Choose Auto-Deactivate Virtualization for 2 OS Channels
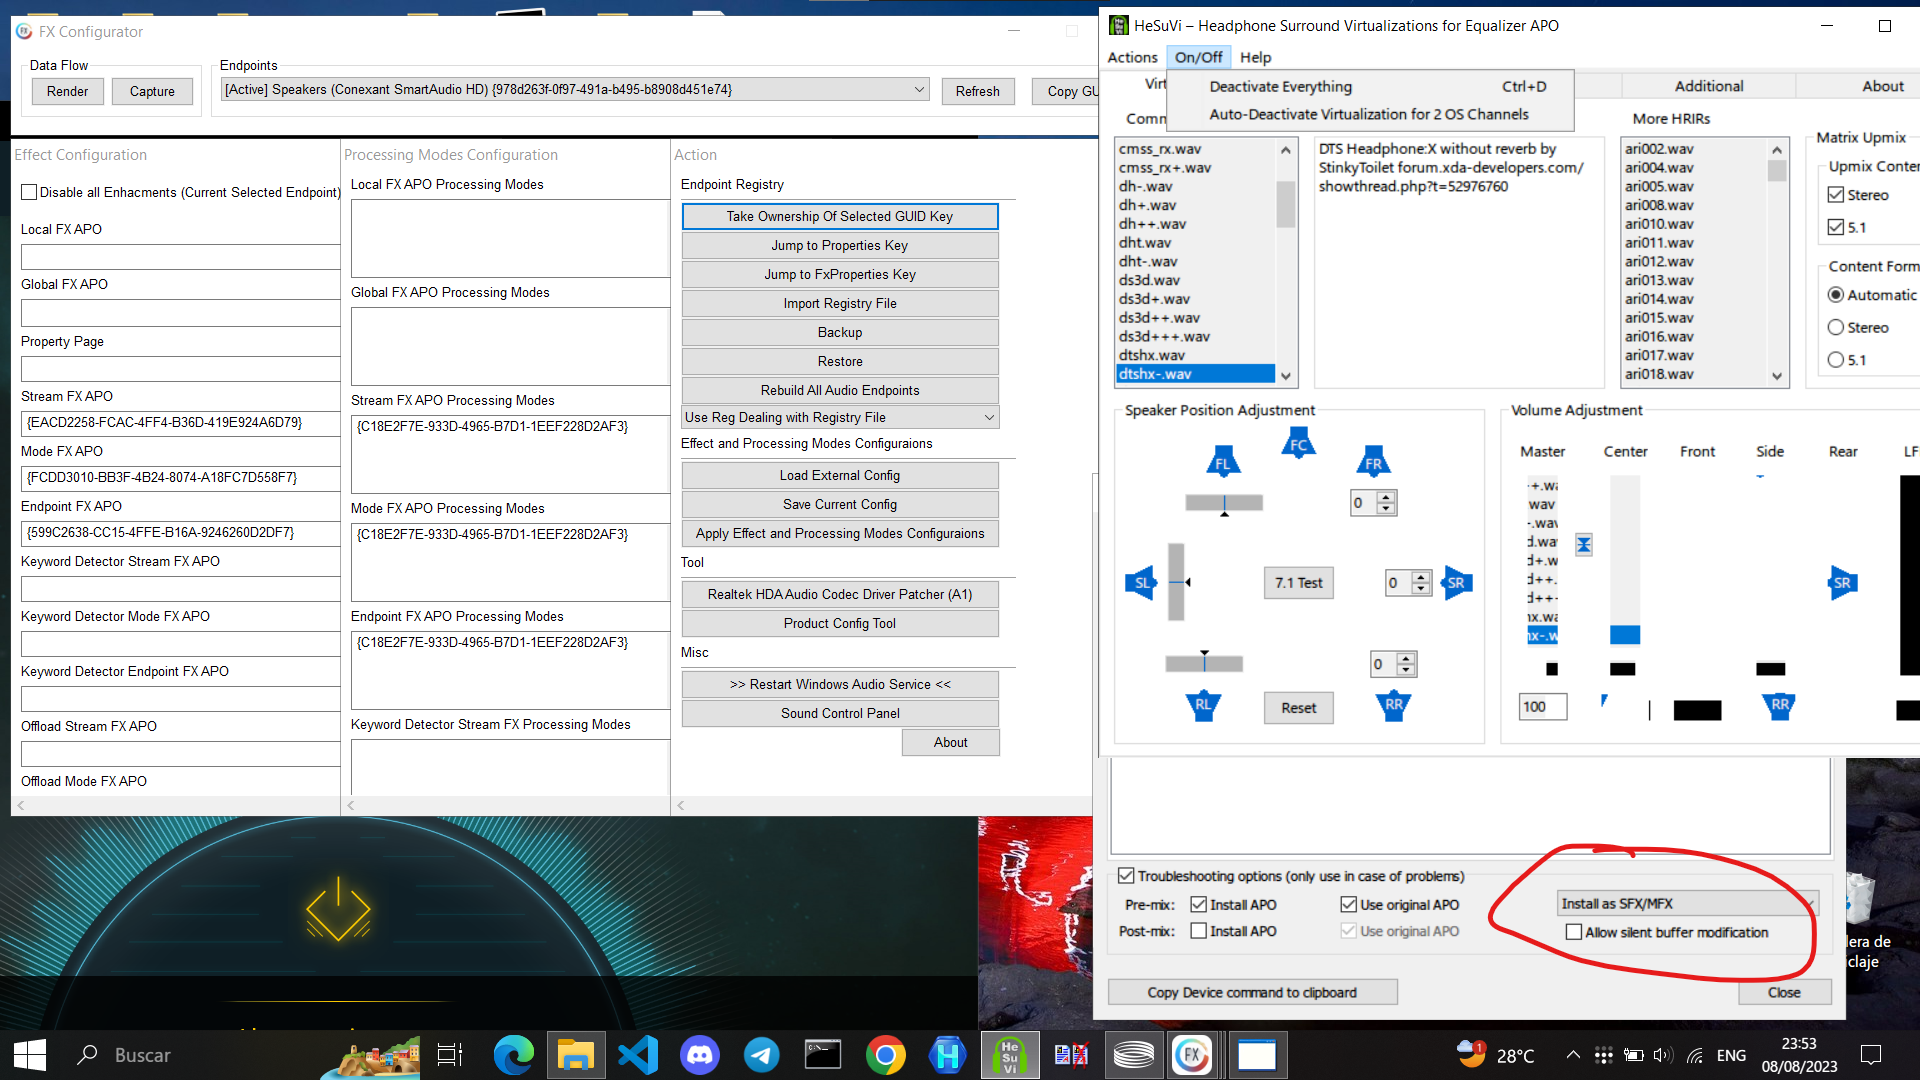 [1371, 114]
